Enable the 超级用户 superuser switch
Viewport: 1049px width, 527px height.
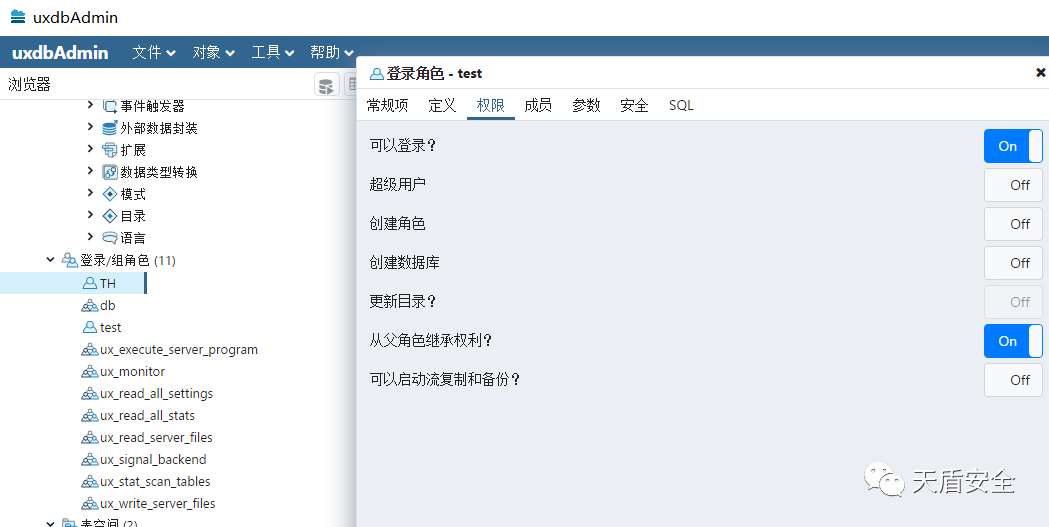pos(1012,185)
